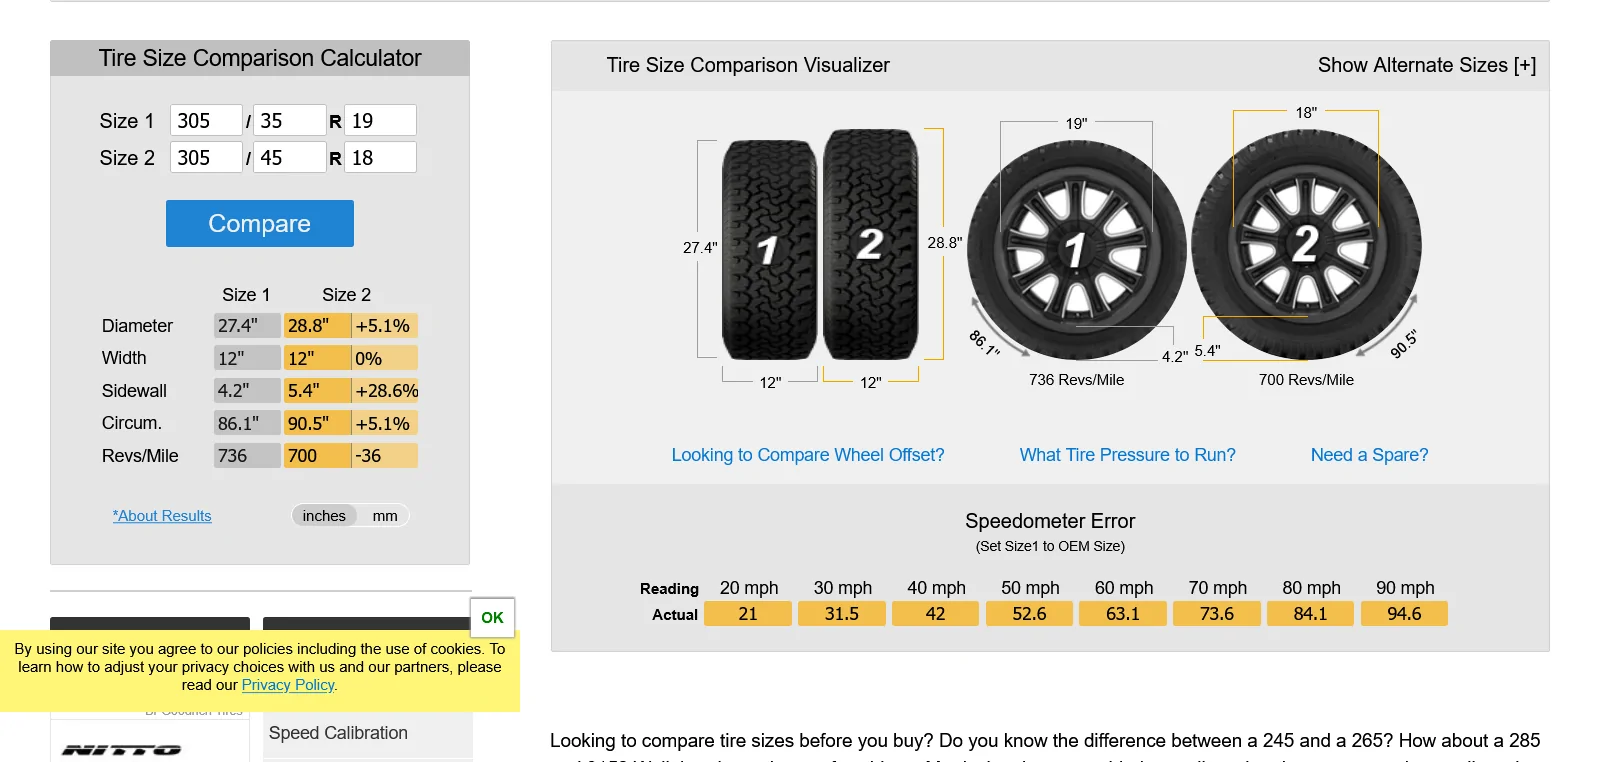The width and height of the screenshot is (1600, 762).
Task: Click the 60 mph reading header
Action: [1124, 588]
